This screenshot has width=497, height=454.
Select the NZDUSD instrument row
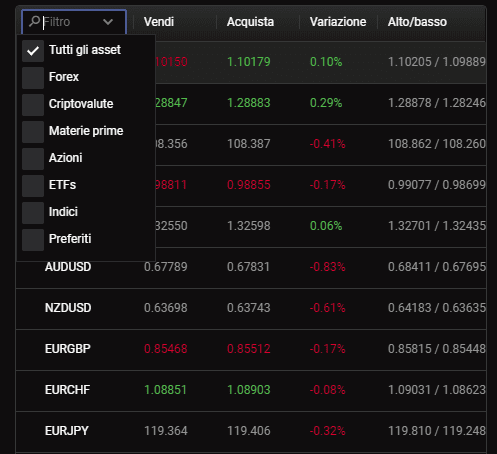(x=251, y=309)
